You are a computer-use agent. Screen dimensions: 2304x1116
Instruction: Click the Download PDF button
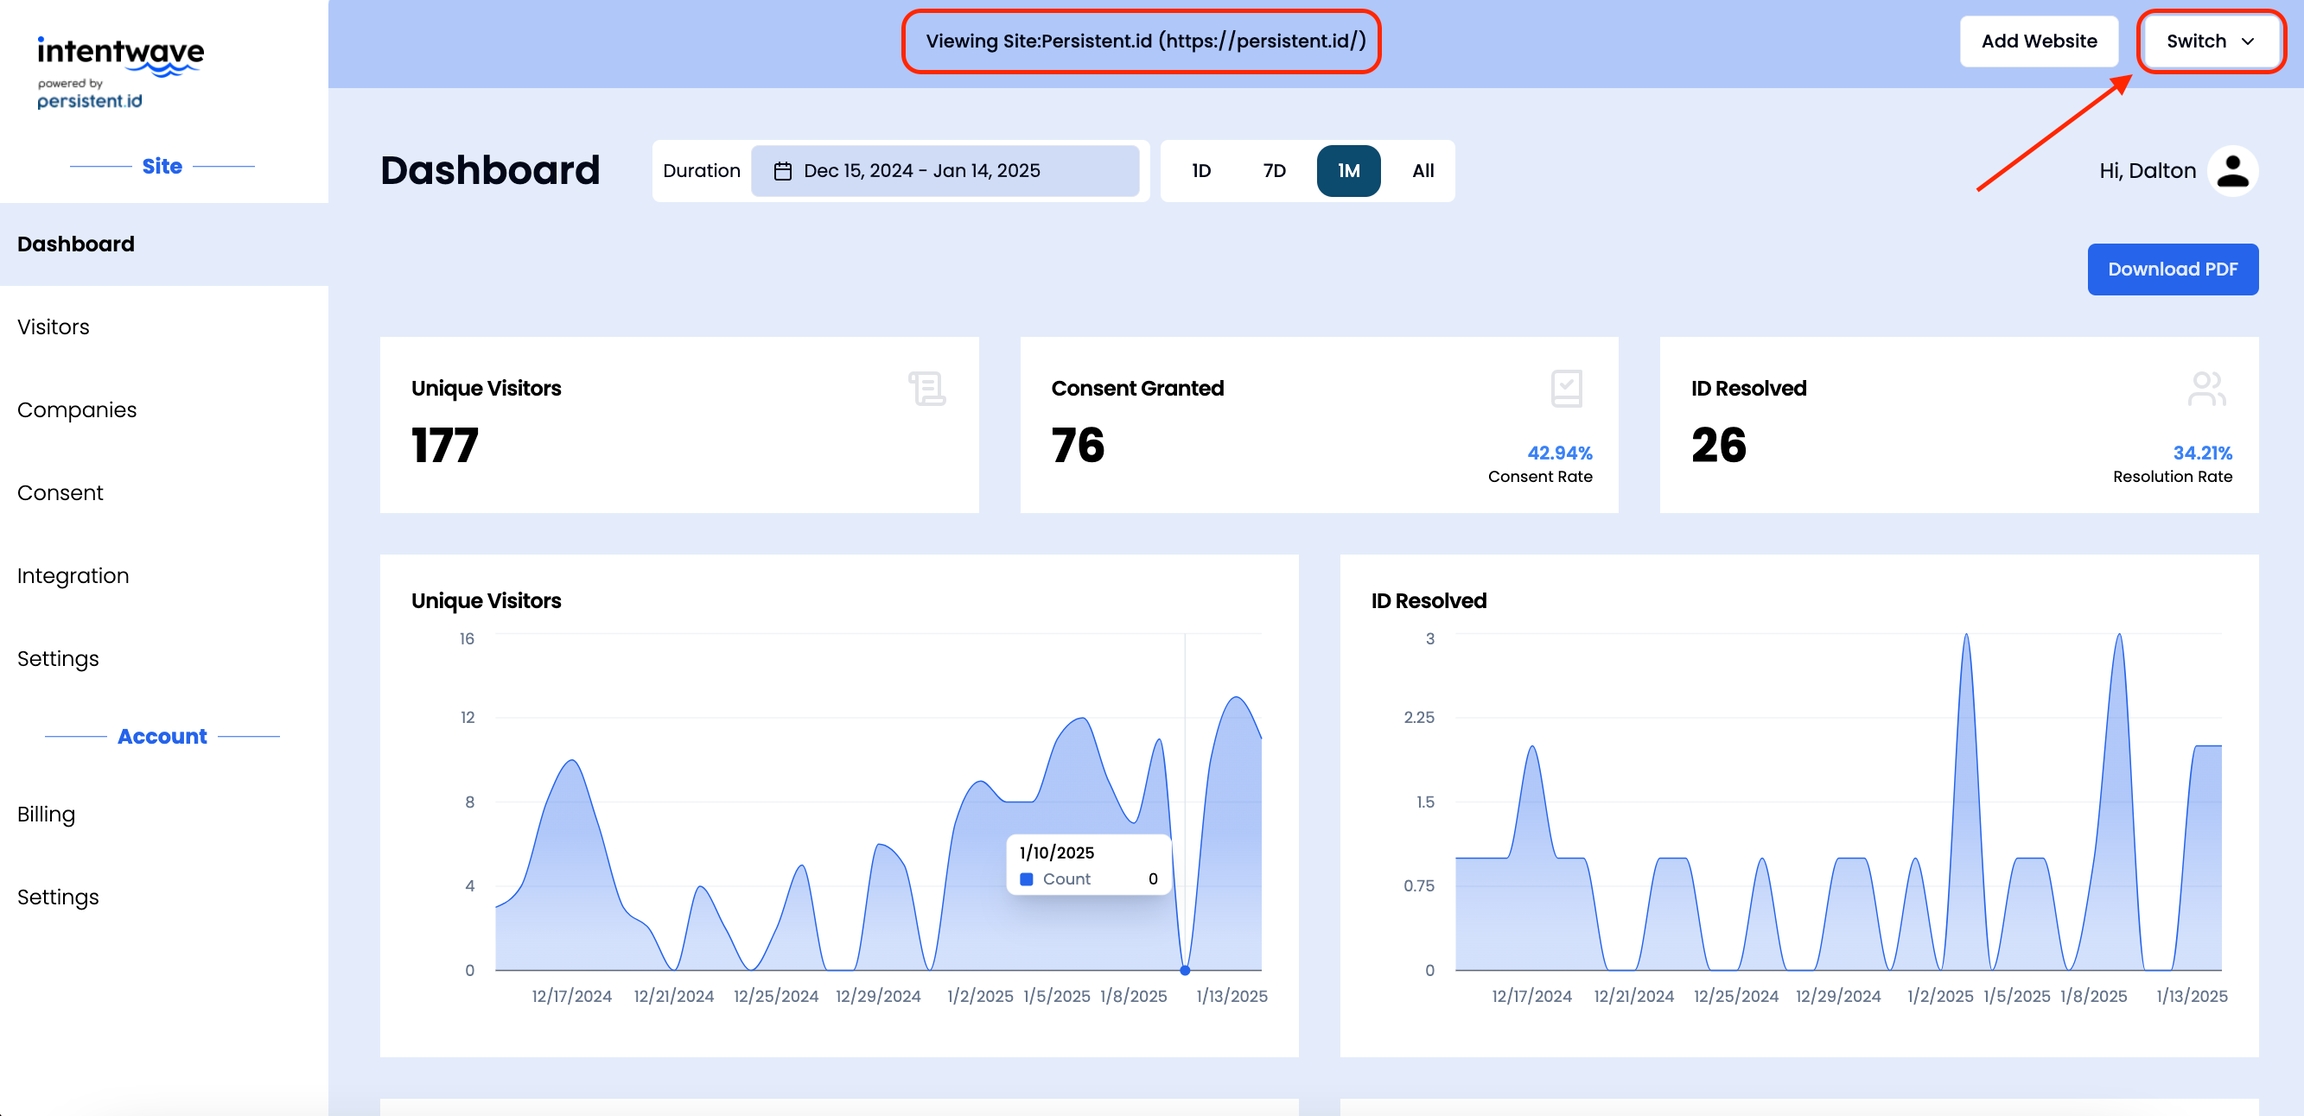pos(2172,269)
